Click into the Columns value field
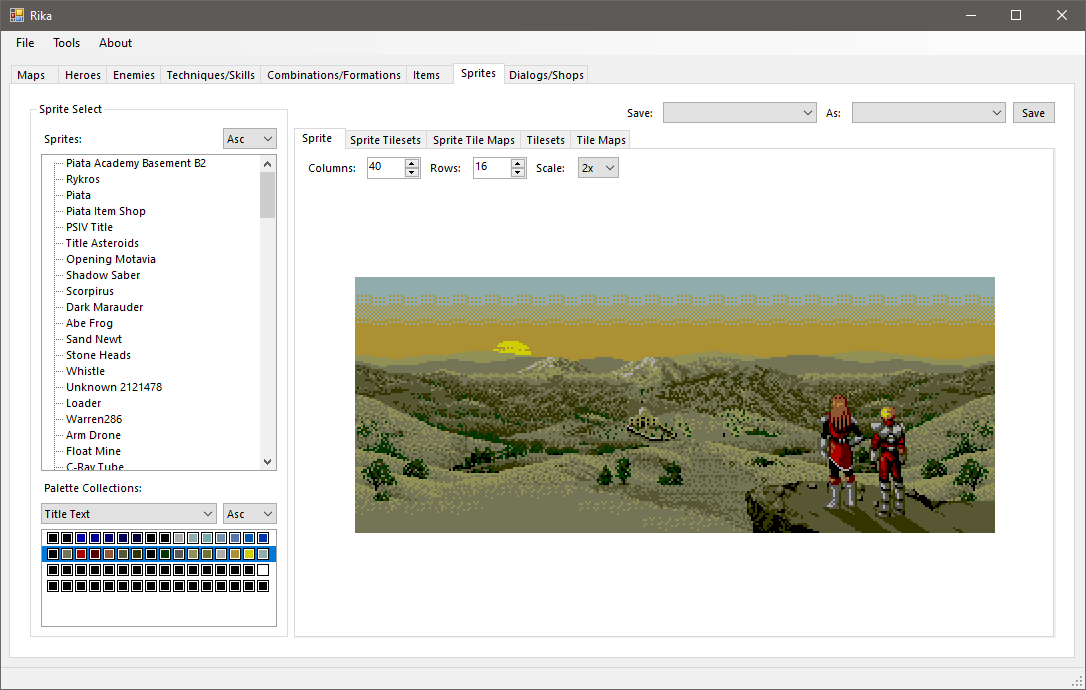This screenshot has width=1086, height=690. pyautogui.click(x=386, y=168)
